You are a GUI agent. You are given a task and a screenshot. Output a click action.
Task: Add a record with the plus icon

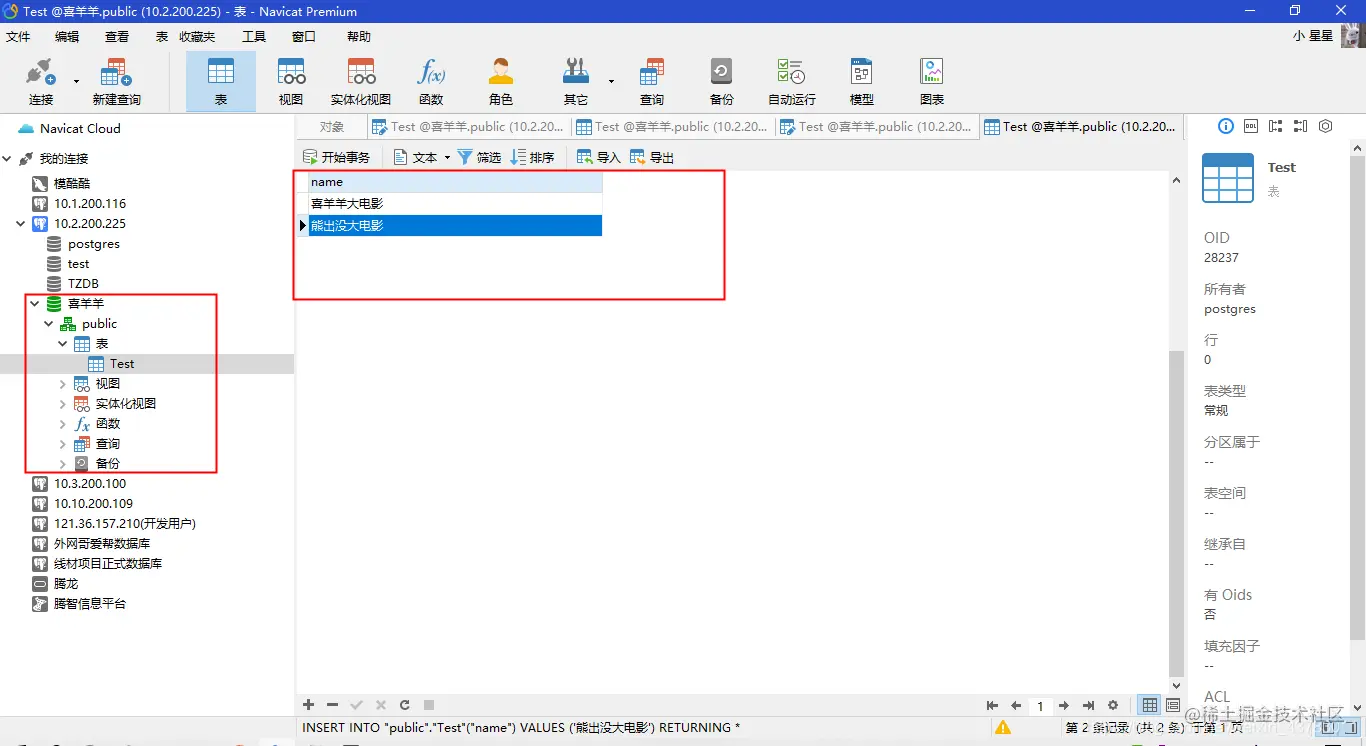(x=309, y=705)
